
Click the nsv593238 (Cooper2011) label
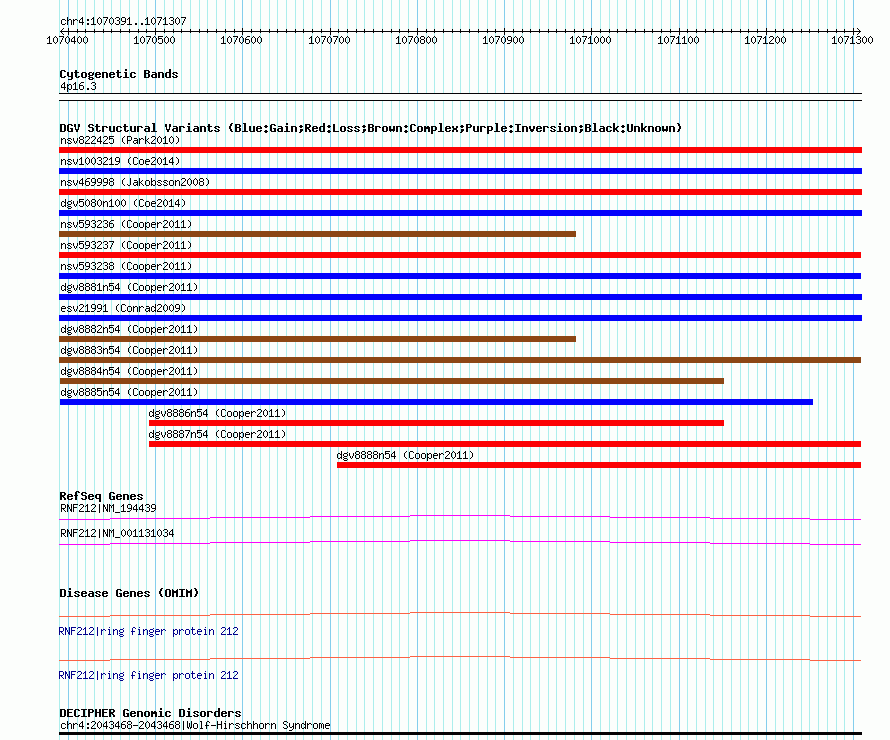[x=126, y=266]
